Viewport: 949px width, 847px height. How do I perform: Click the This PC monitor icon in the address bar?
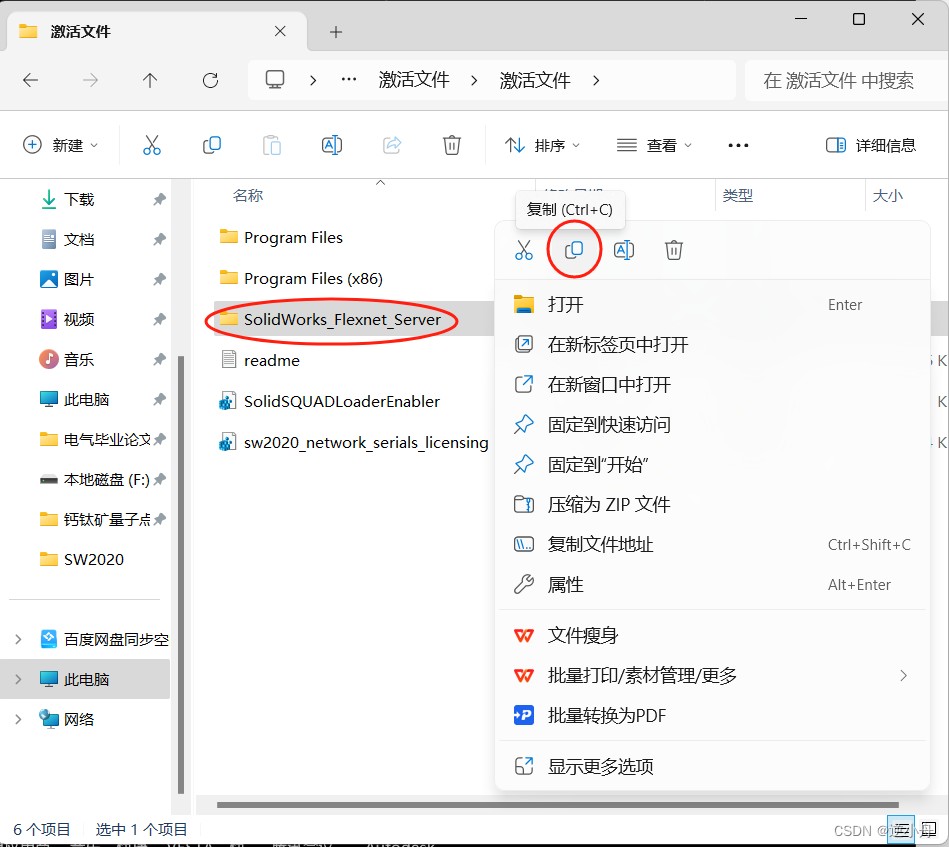[275, 80]
